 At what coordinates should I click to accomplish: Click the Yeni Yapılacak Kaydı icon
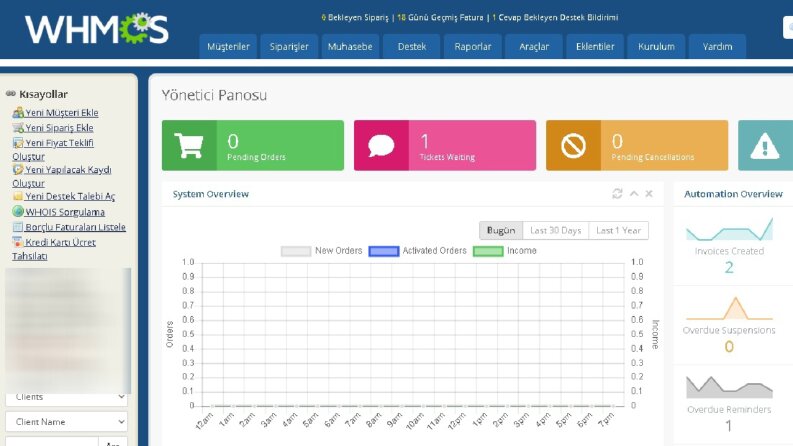pyautogui.click(x=18, y=169)
